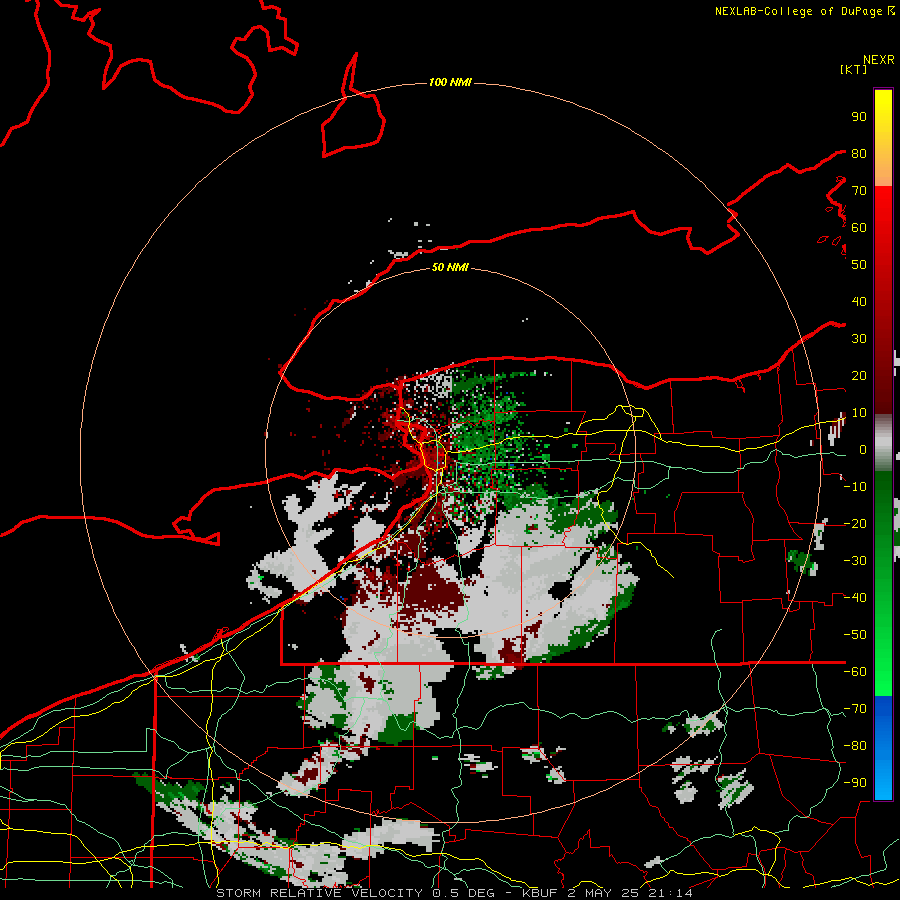
Task: Select the 80 knot scale label
Action: [x=859, y=153]
